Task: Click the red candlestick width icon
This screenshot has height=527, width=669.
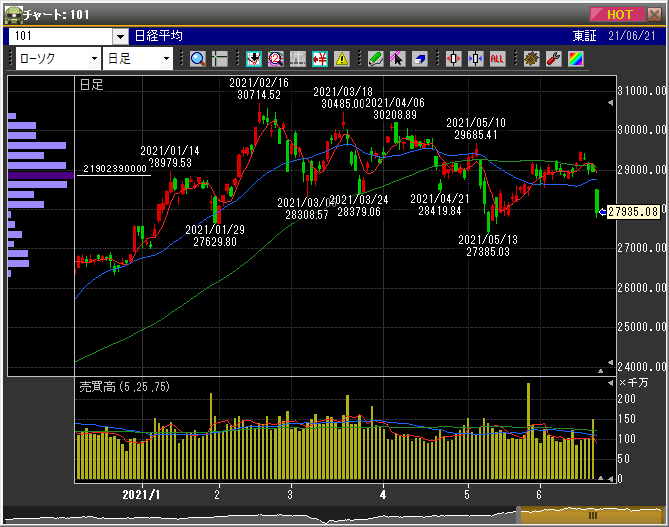Action: click(453, 58)
